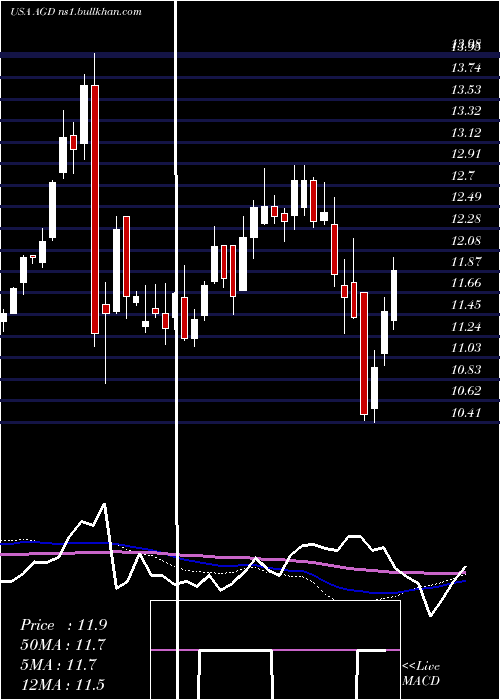Image resolution: width=500 pixels, height=700 pixels.
Task: Click the 12.7 price axis label
Action: (463, 175)
